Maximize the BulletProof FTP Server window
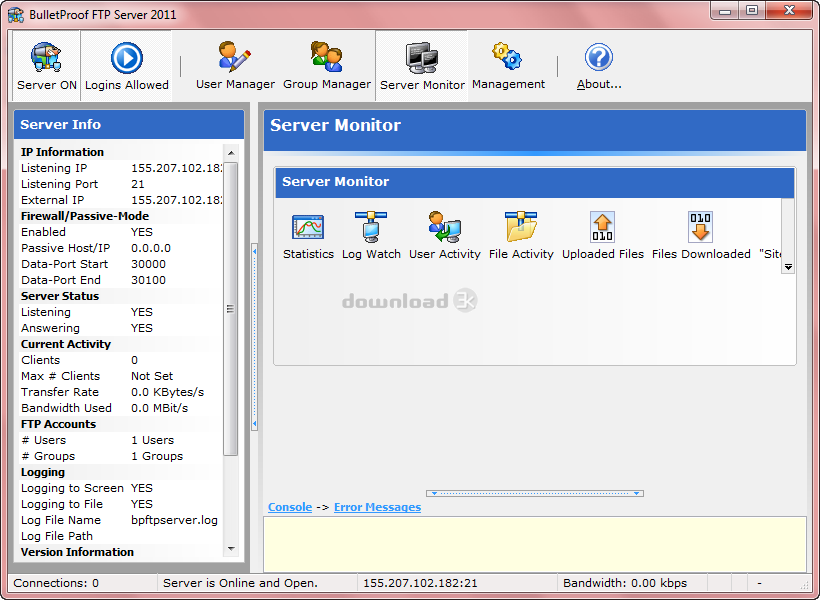820x600 pixels. click(x=751, y=10)
